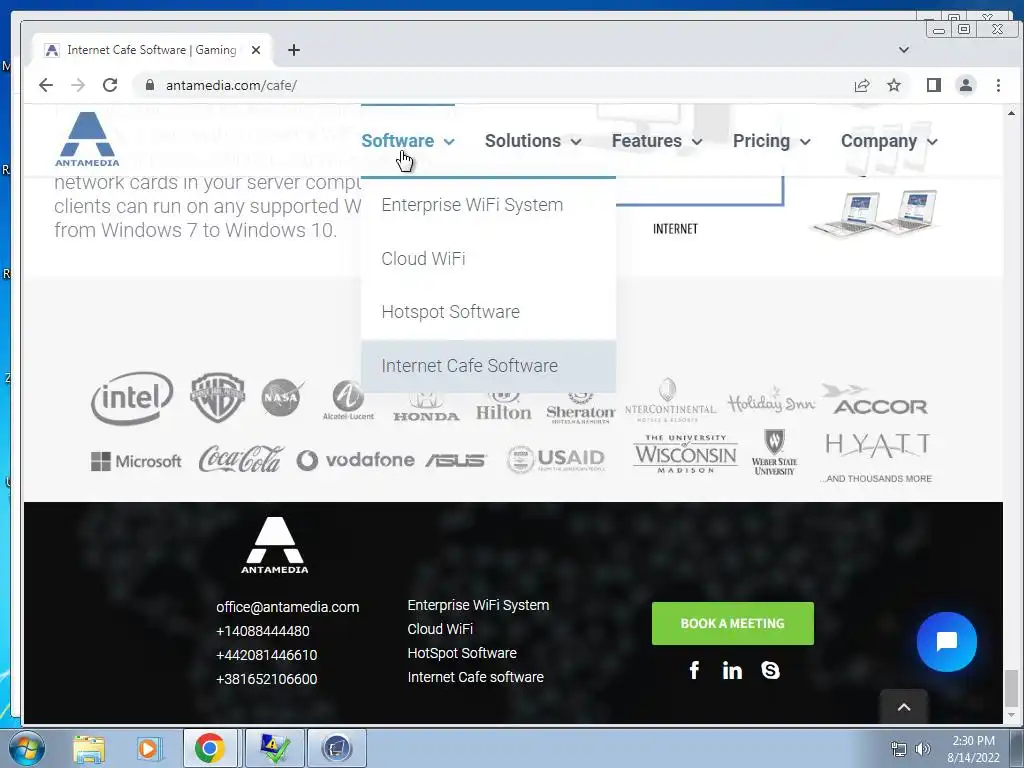Viewport: 1024px width, 768px height.
Task: Open the checkmark app in taskbar
Action: [274, 748]
